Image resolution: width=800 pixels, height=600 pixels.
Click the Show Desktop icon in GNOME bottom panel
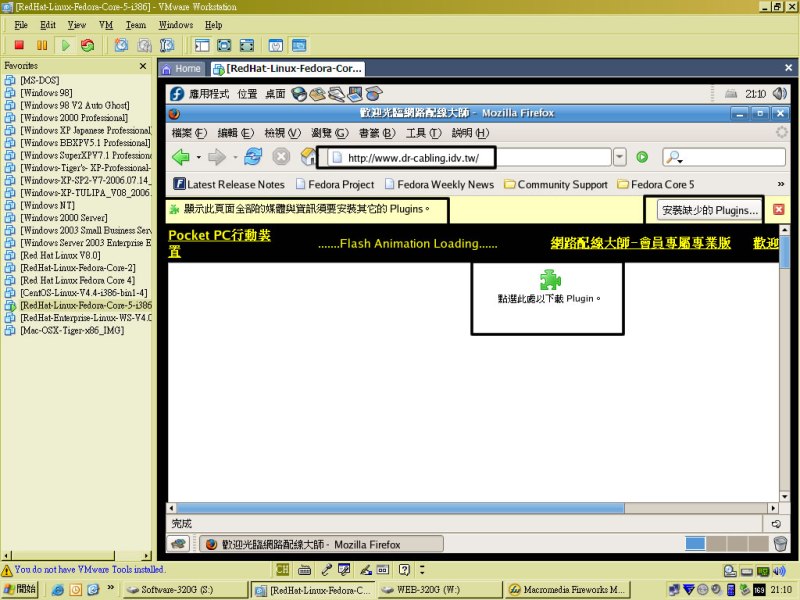pos(178,544)
